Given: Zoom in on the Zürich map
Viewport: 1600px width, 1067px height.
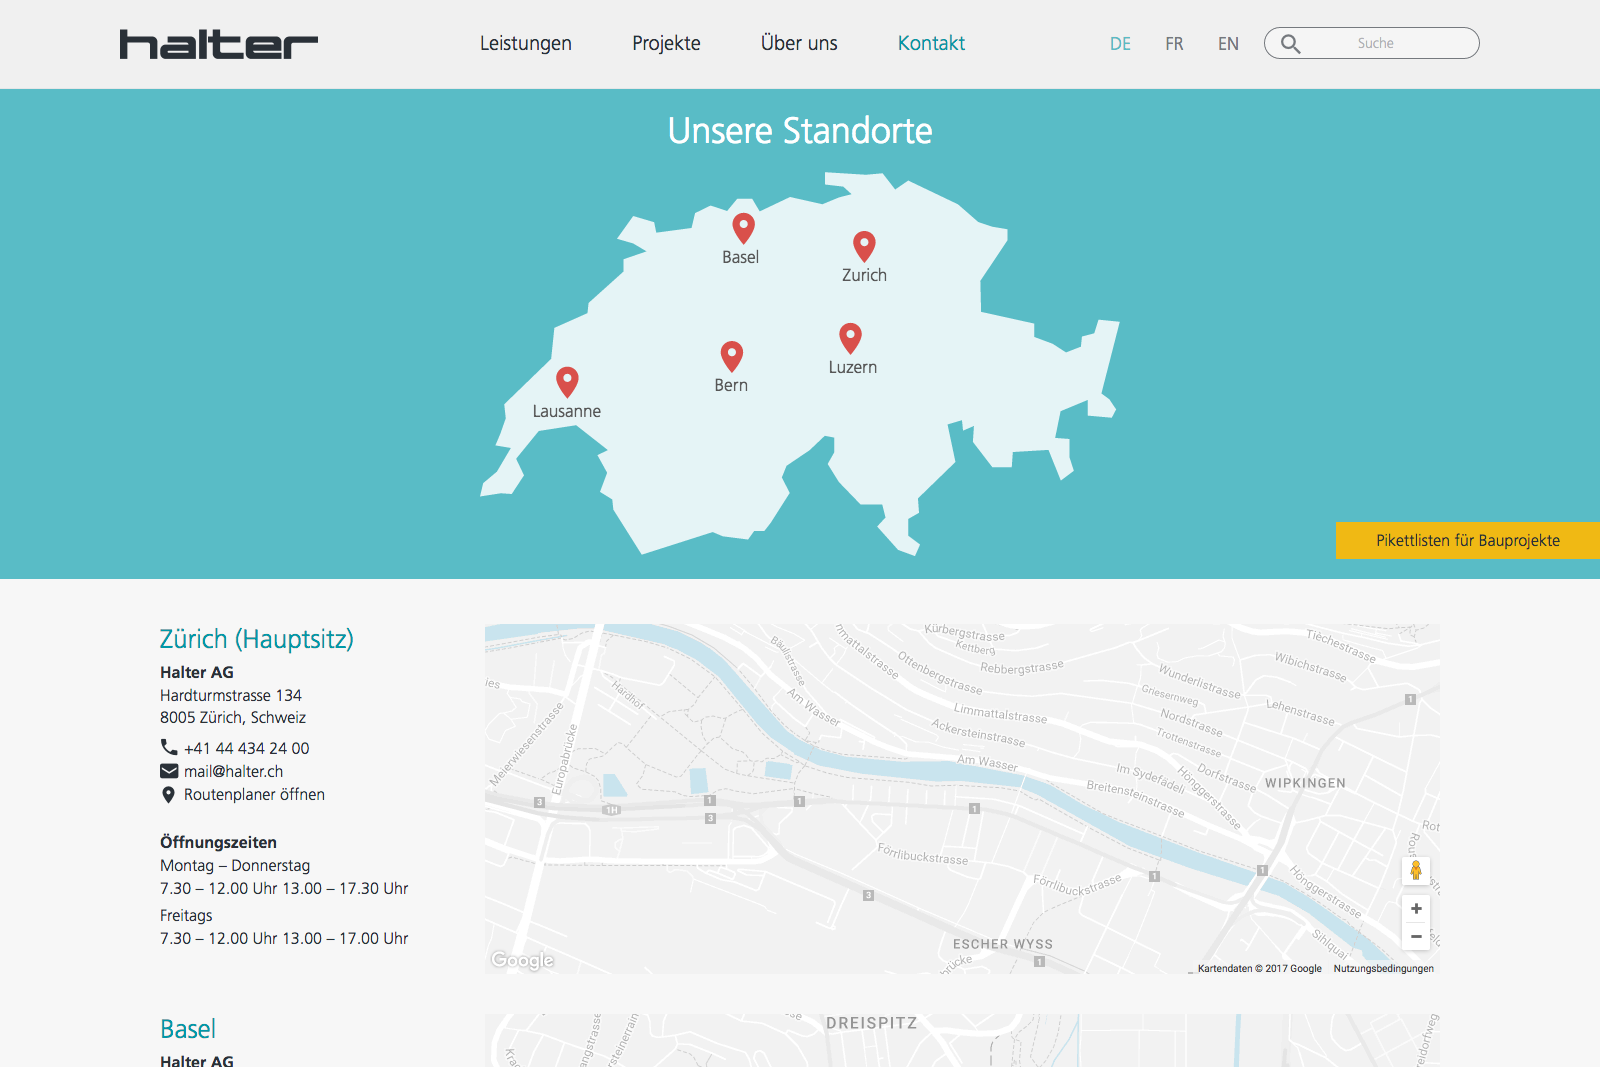Looking at the screenshot, I should point(1416,909).
